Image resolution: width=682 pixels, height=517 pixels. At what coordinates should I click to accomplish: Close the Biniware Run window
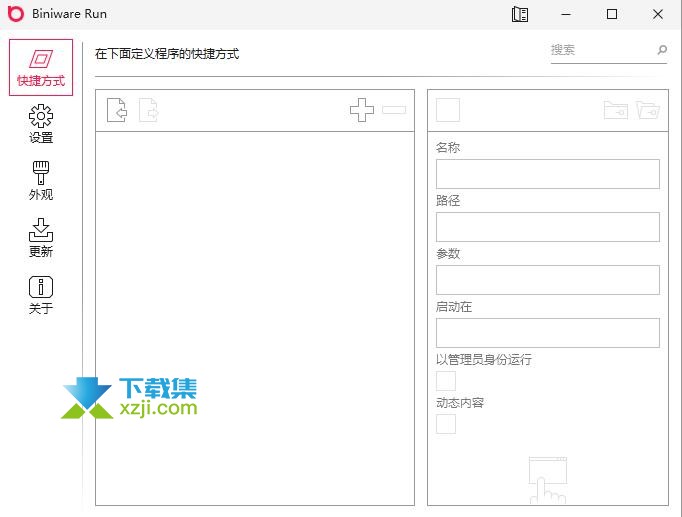[658, 14]
